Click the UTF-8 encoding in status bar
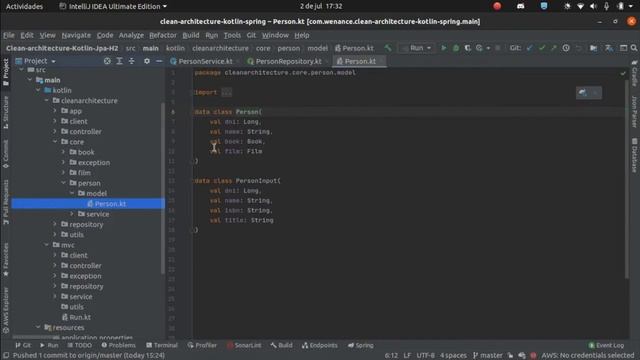Screen dimensions: 640x360 (425, 356)
